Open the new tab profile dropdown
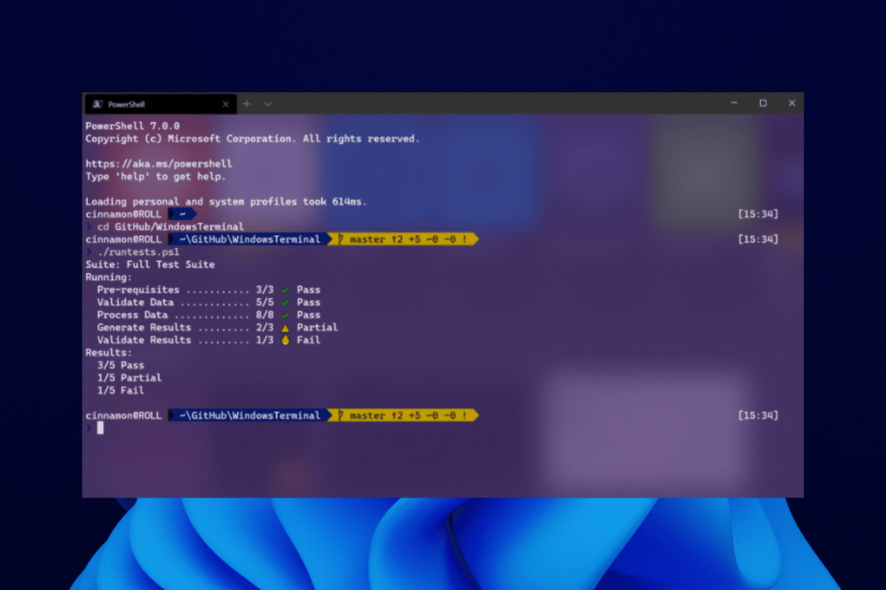Image resolution: width=886 pixels, height=590 pixels. (268, 104)
